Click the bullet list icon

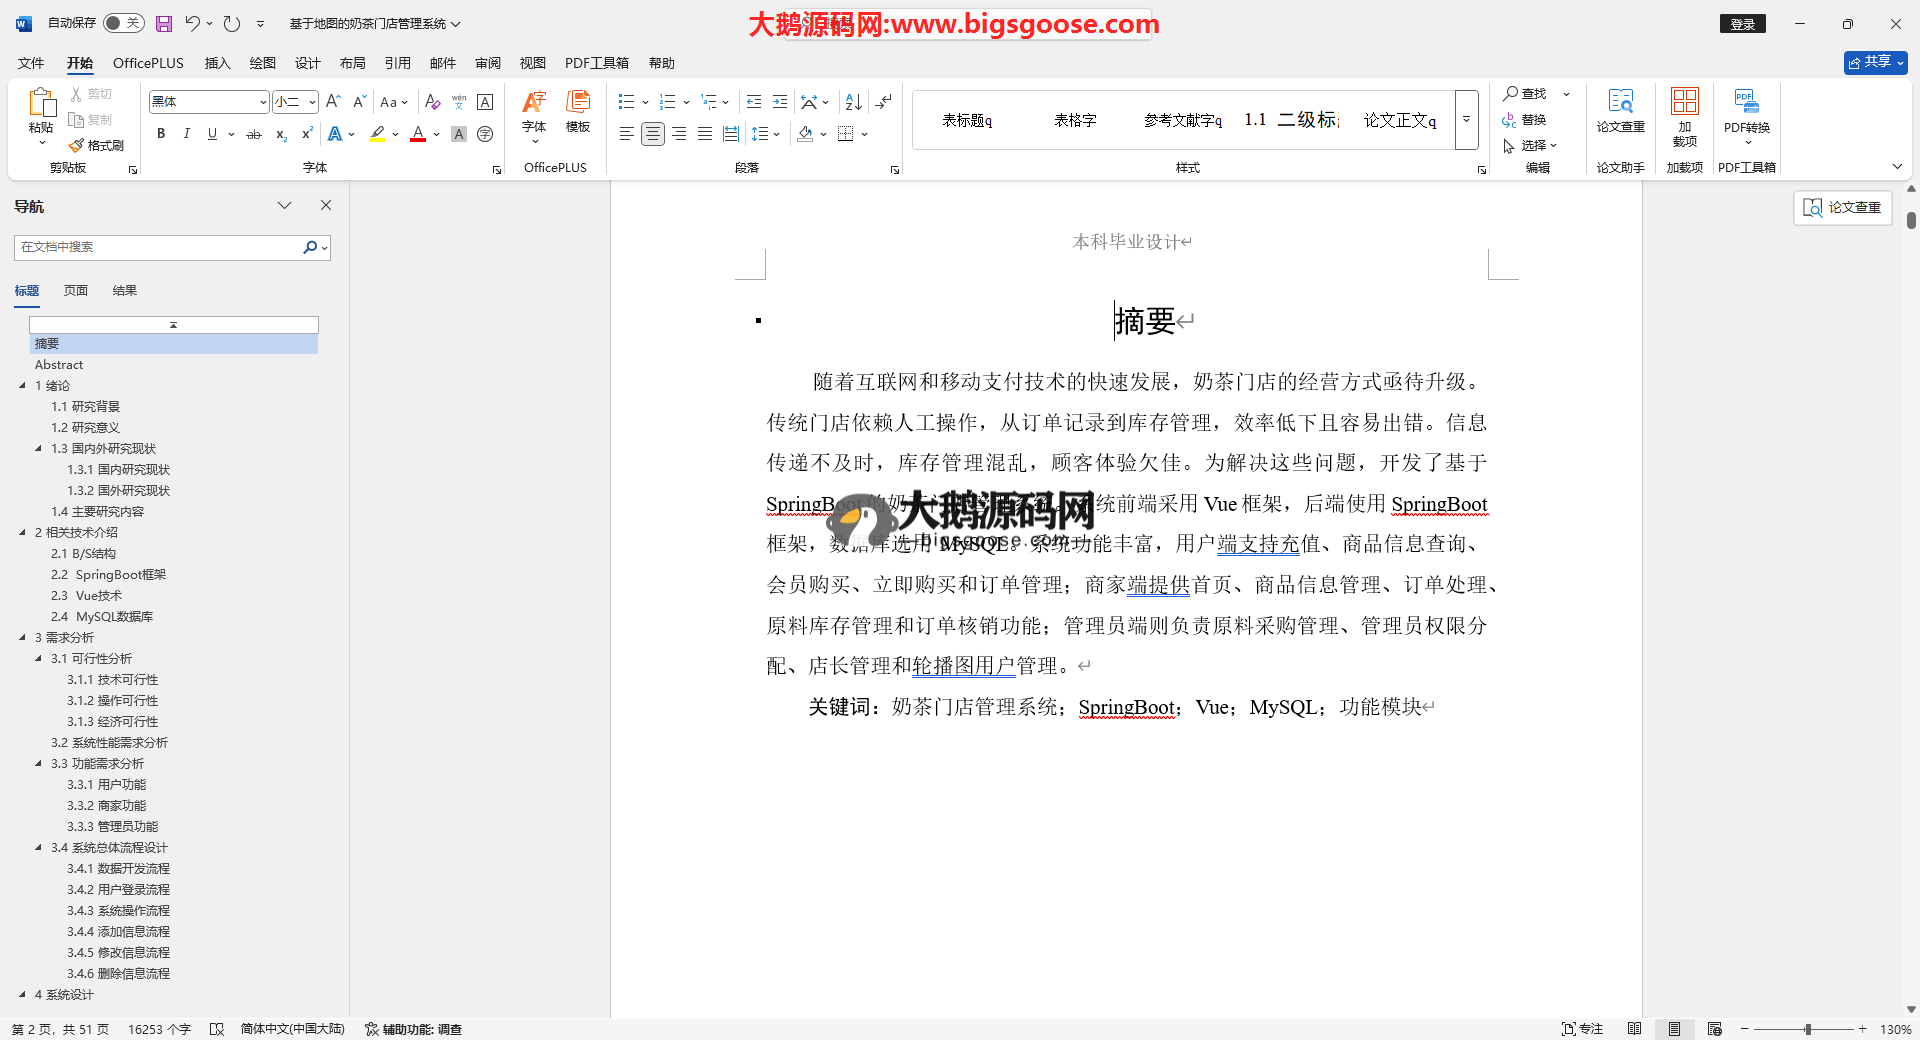[627, 102]
